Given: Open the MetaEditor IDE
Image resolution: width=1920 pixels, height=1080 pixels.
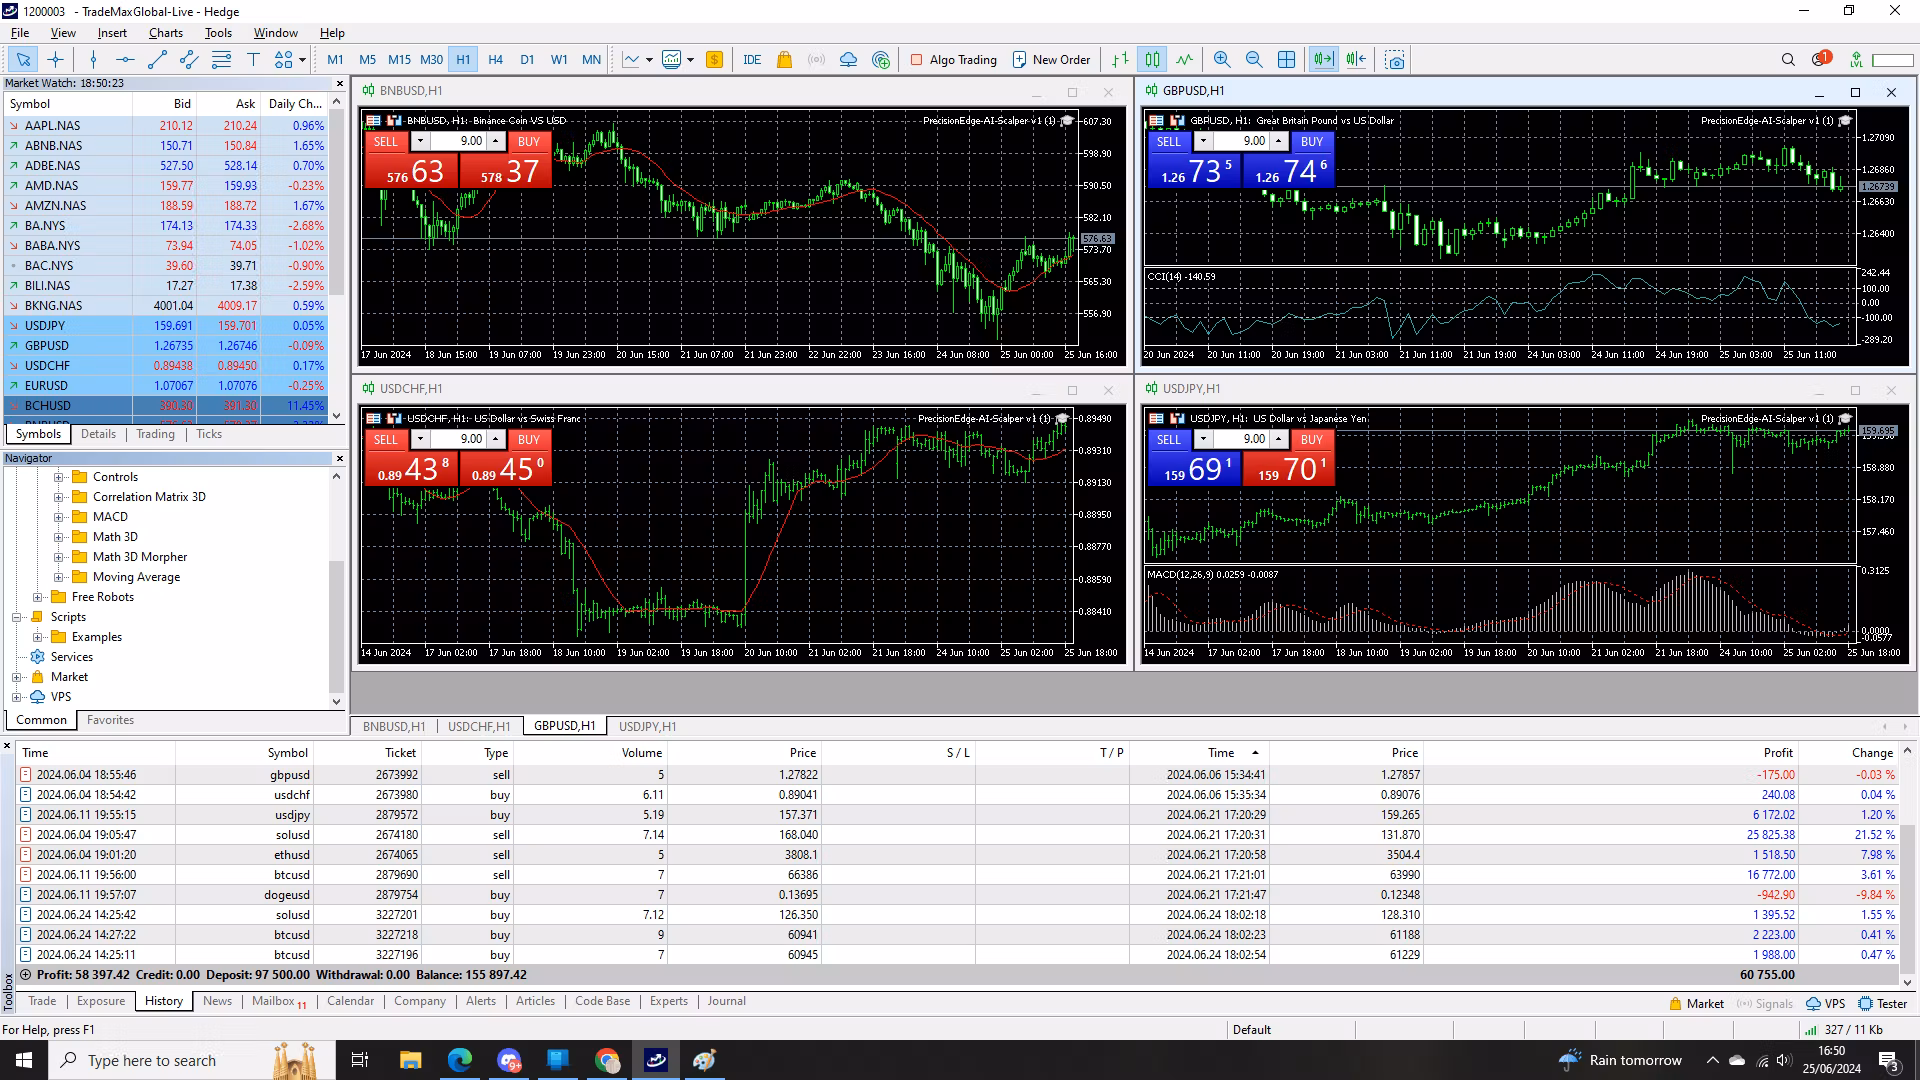Looking at the screenshot, I should (752, 60).
